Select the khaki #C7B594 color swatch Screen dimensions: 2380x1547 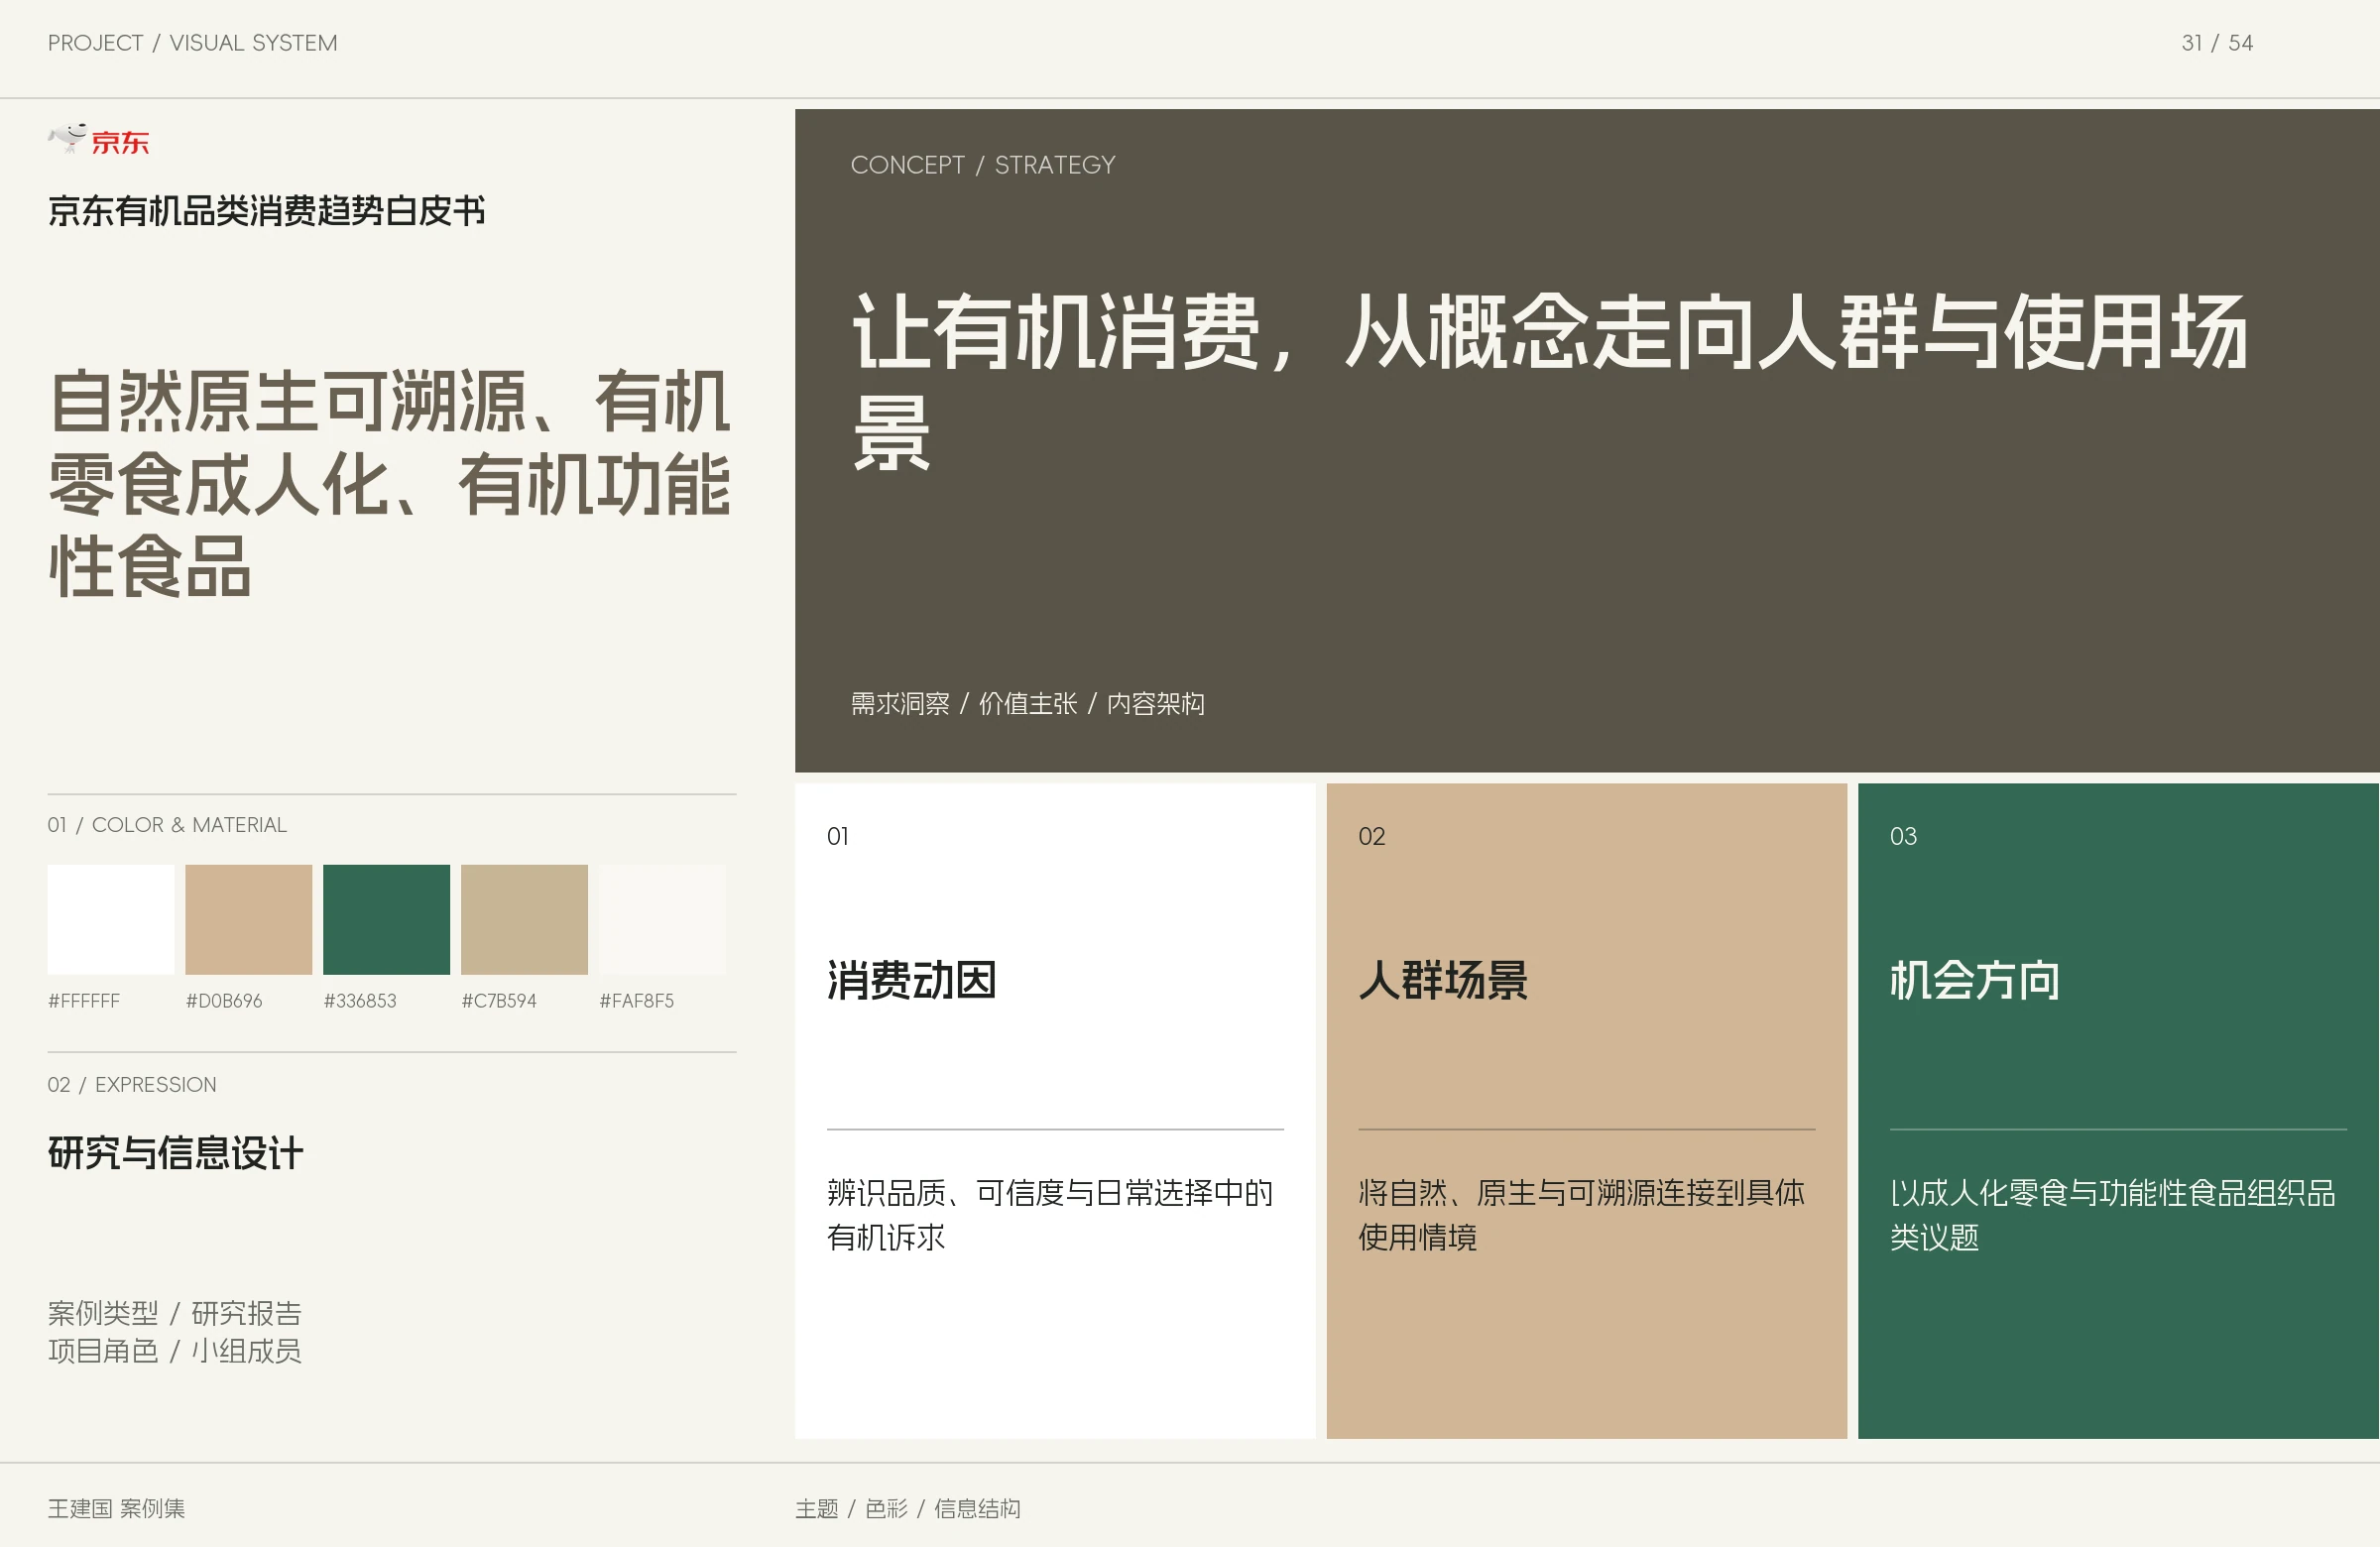pyautogui.click(x=524, y=919)
